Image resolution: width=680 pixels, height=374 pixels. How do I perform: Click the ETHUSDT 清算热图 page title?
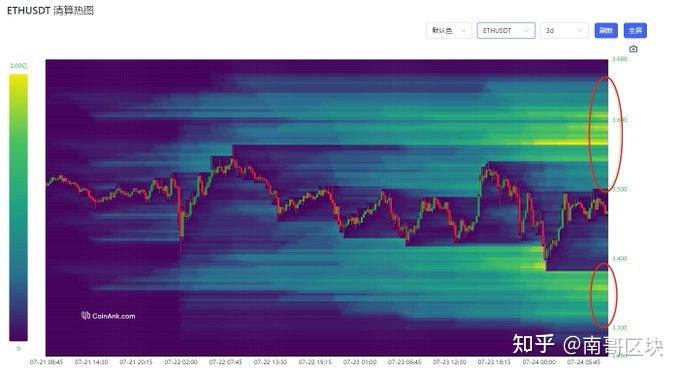point(50,10)
